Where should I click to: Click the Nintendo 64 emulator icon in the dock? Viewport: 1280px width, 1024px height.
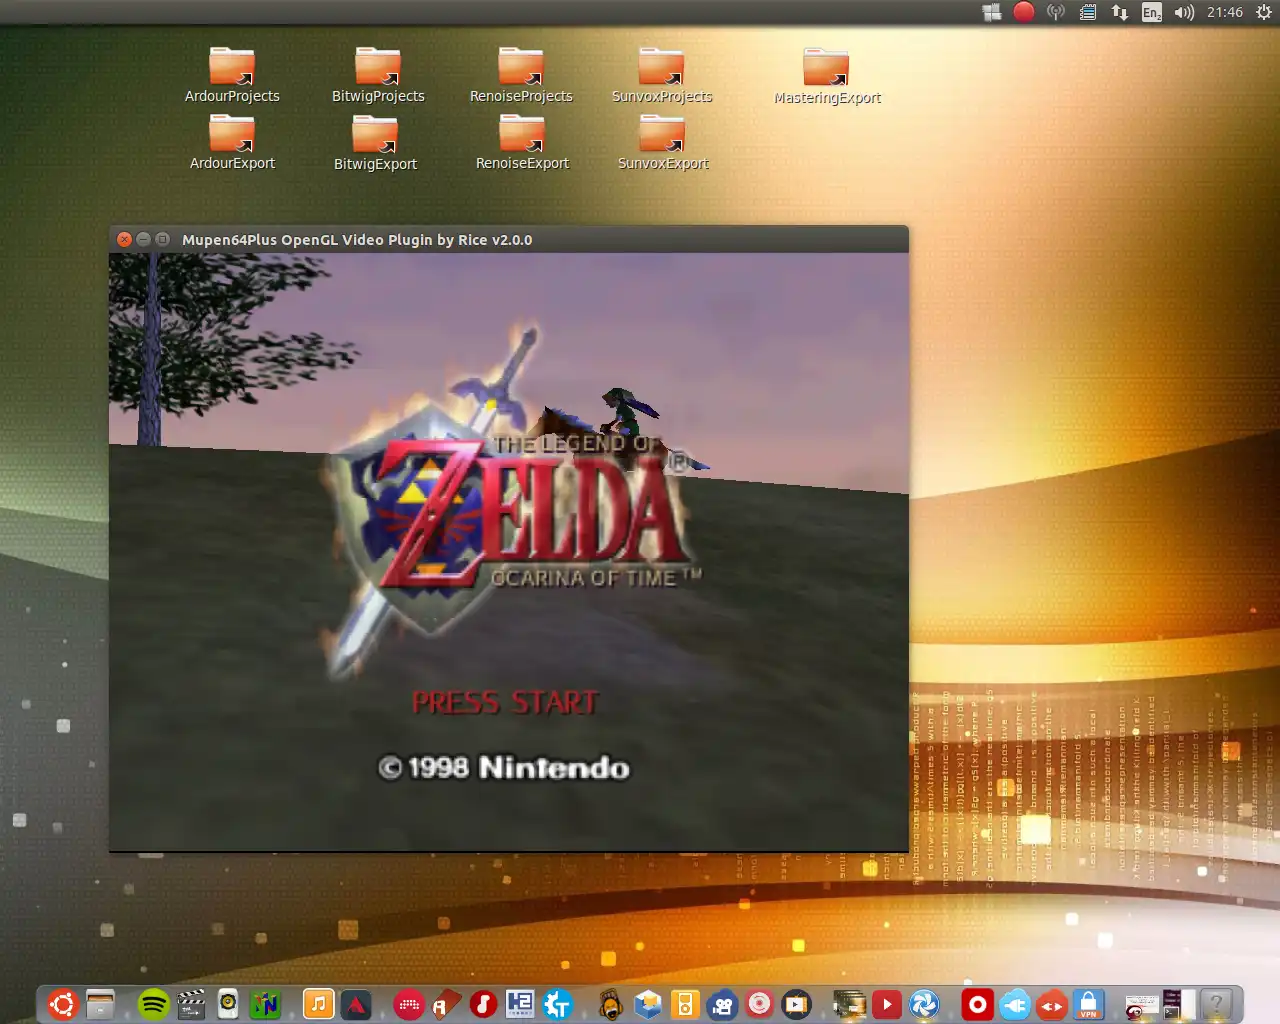[265, 1003]
